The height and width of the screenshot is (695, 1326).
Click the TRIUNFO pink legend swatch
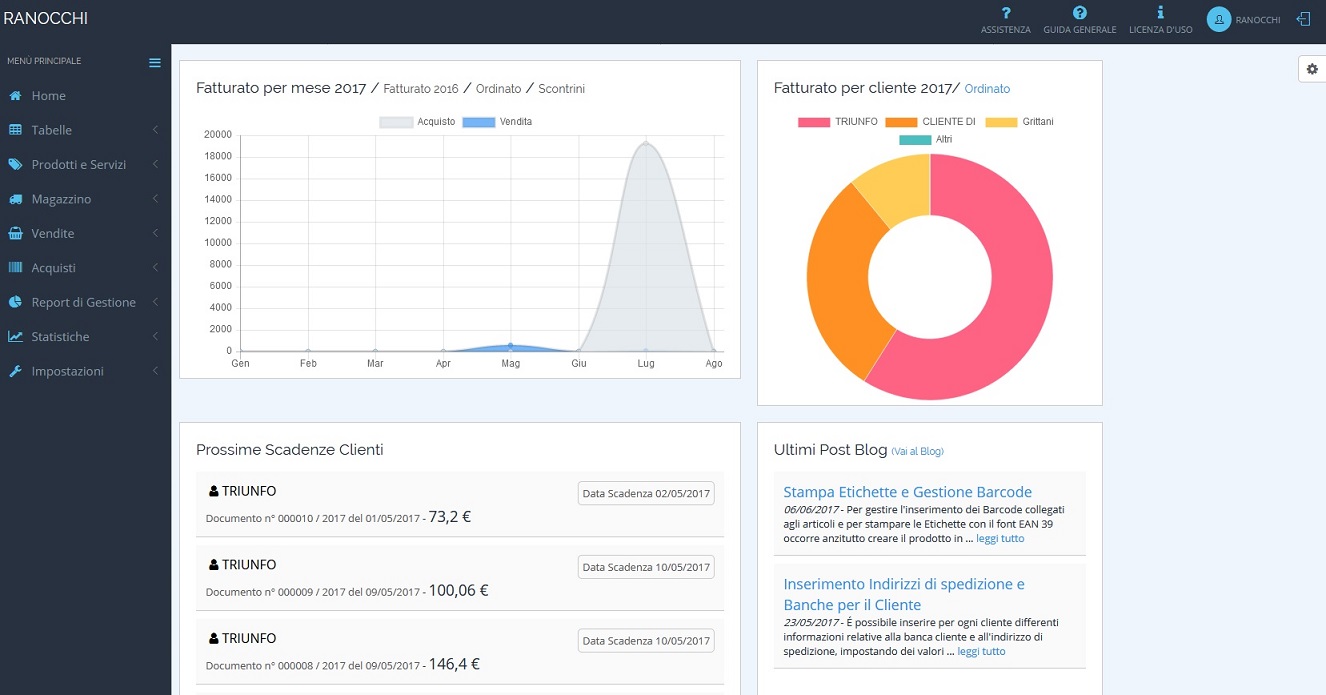(813, 122)
